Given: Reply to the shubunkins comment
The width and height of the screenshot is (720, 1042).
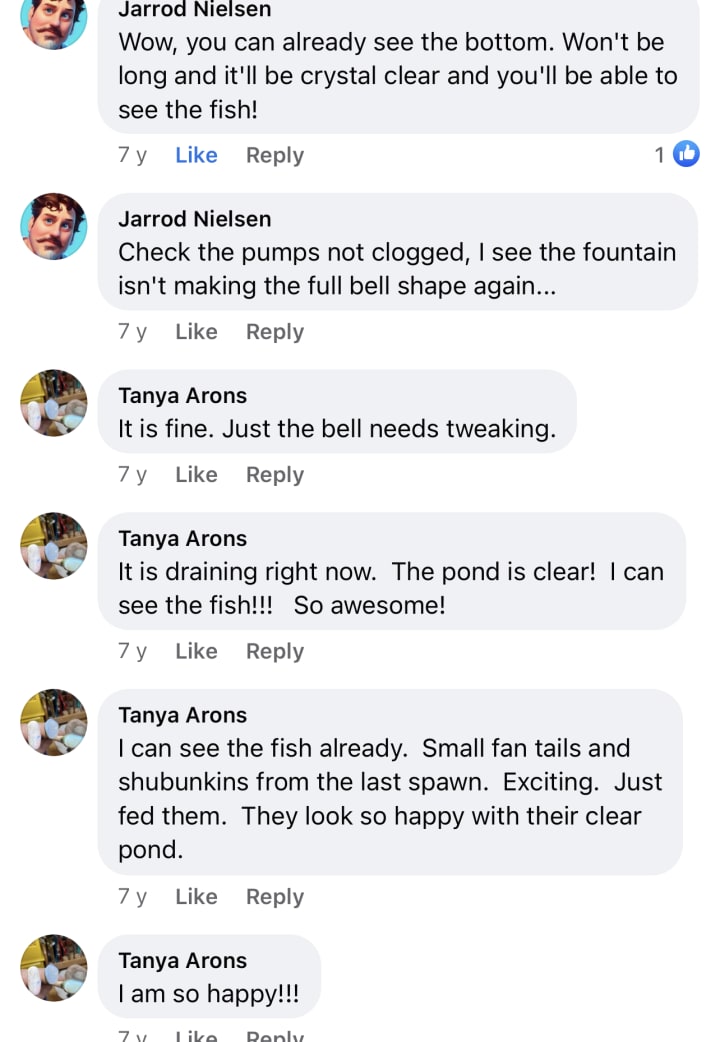Looking at the screenshot, I should [x=275, y=897].
